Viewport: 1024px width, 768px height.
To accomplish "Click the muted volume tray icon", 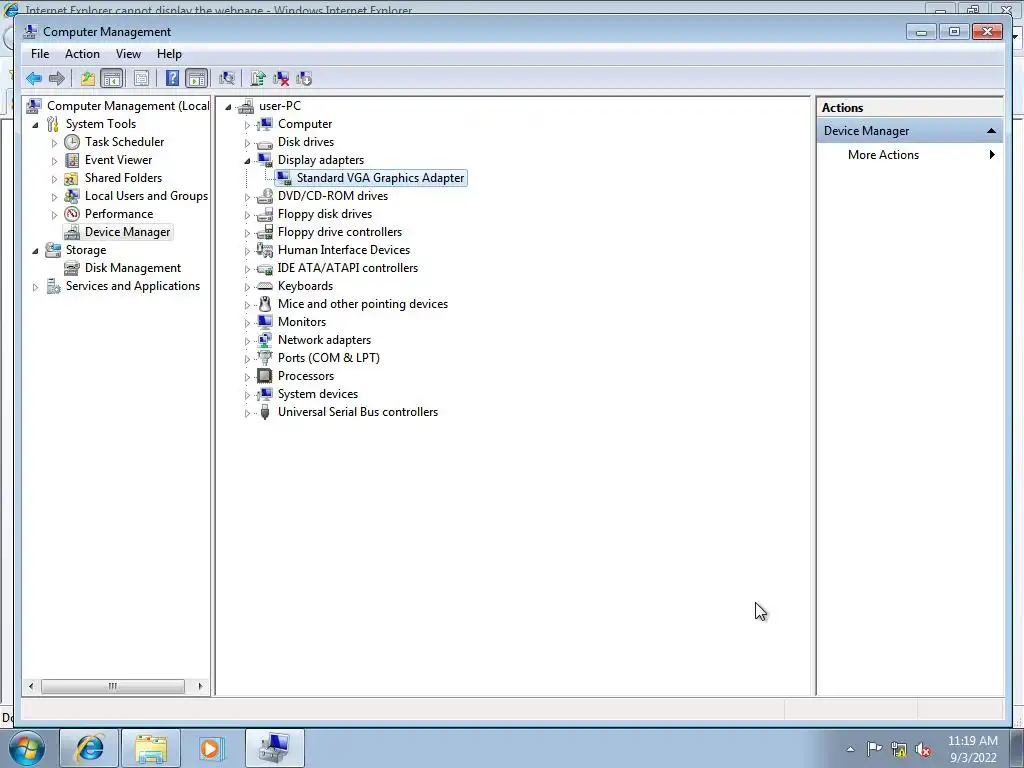I will (x=923, y=750).
